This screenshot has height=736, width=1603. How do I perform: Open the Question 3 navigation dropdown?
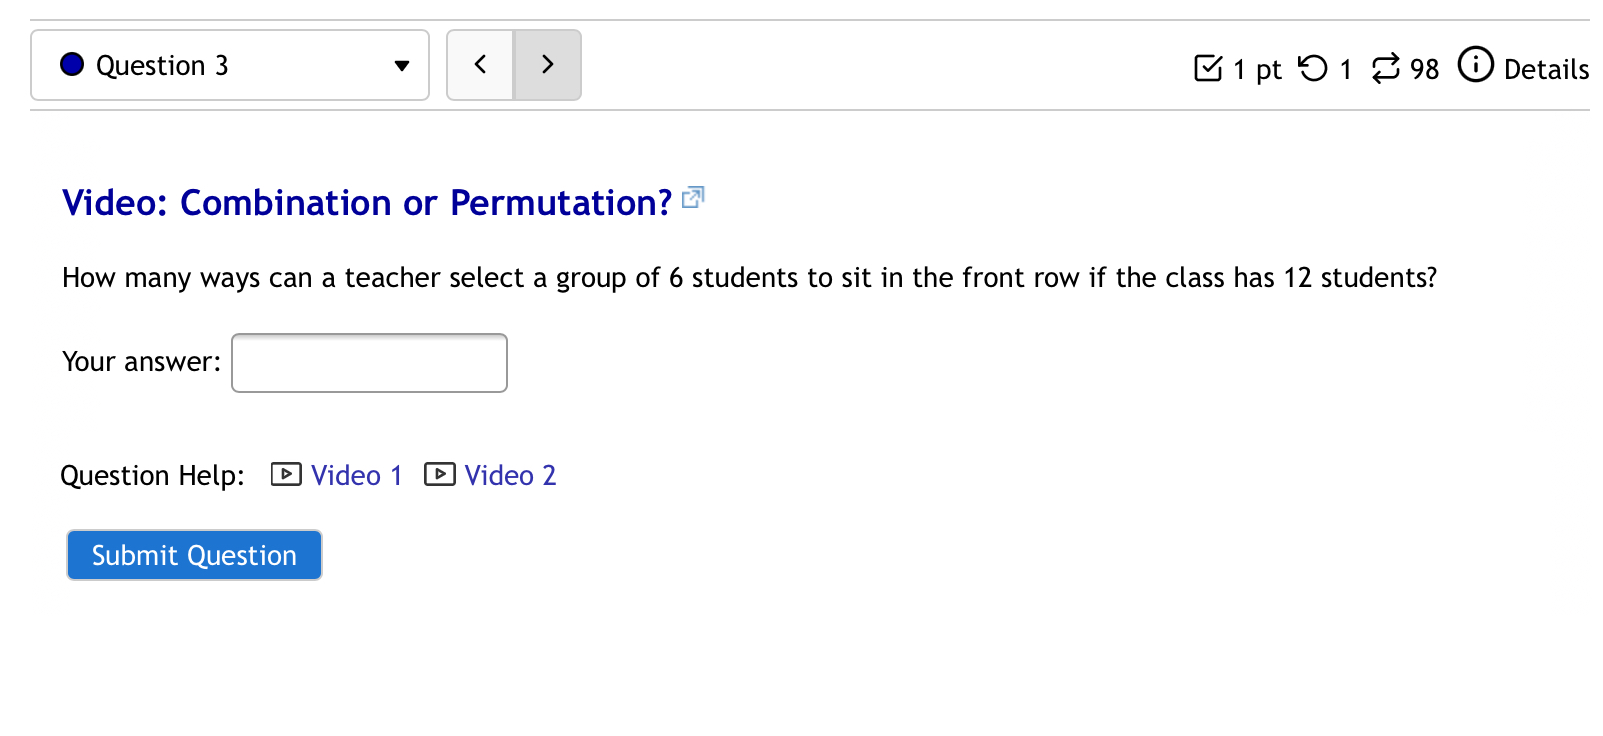[229, 65]
